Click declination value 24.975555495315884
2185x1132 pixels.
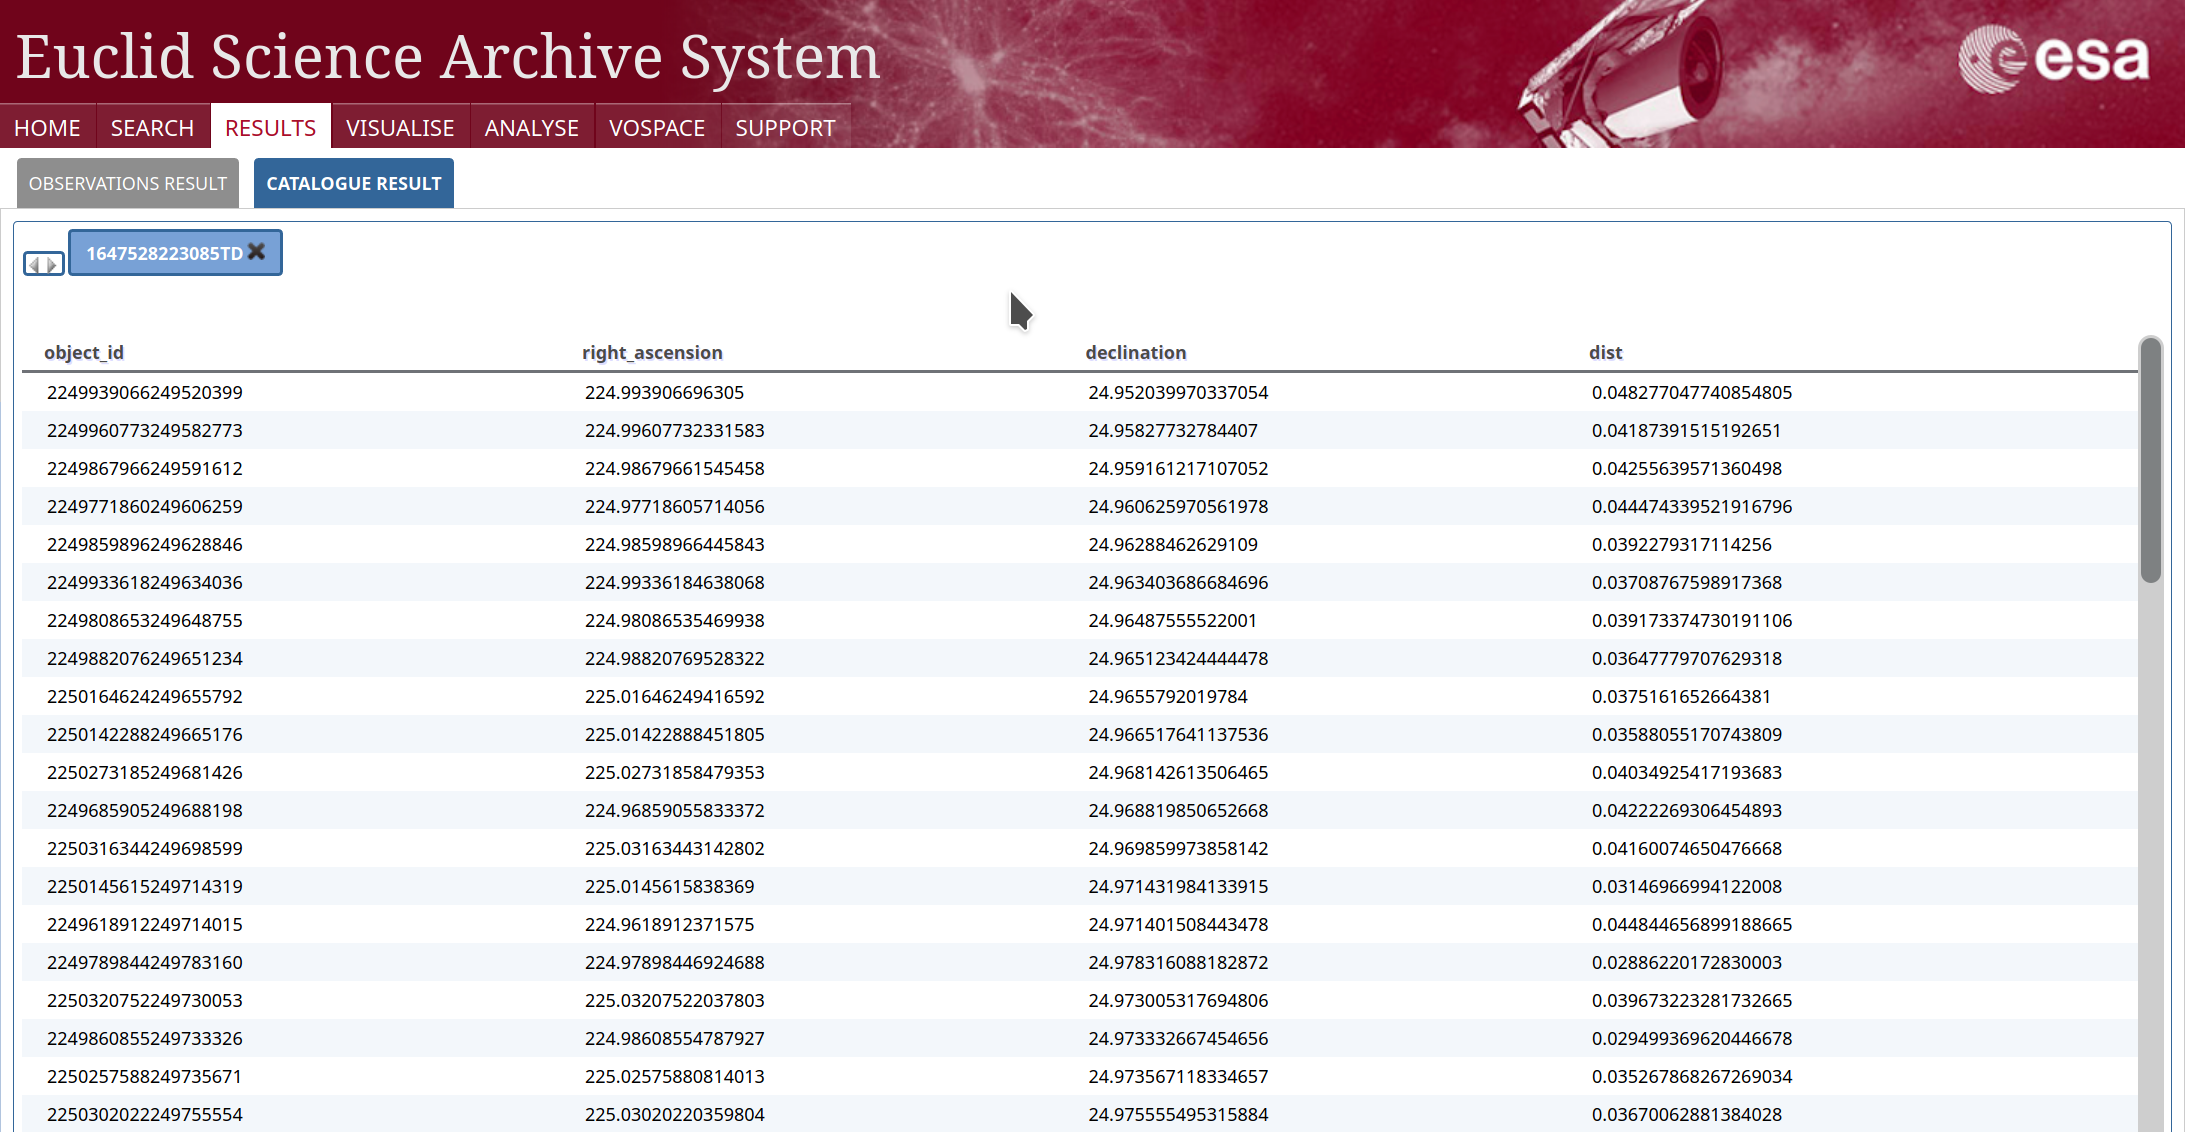click(1178, 1114)
